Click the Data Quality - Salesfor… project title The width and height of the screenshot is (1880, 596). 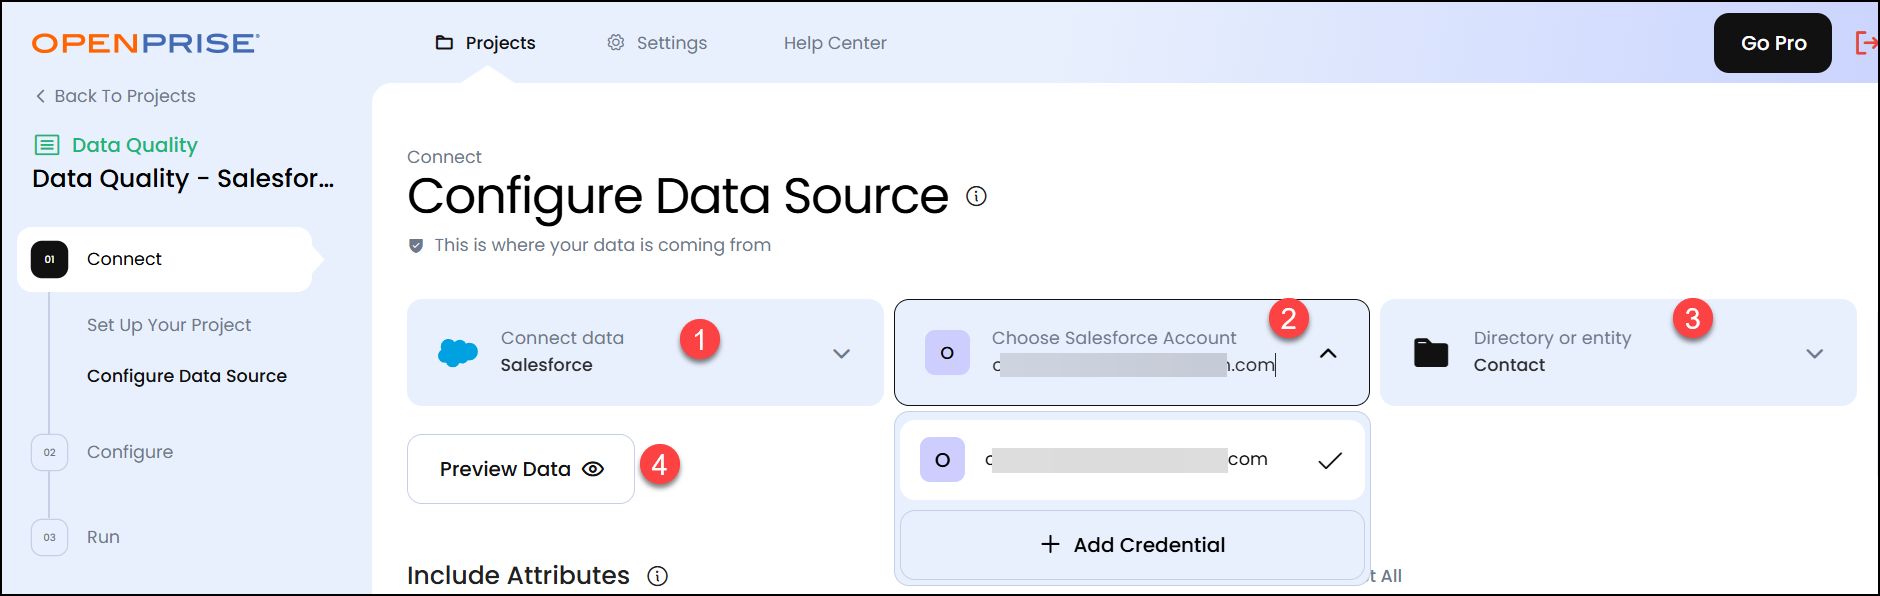click(183, 178)
